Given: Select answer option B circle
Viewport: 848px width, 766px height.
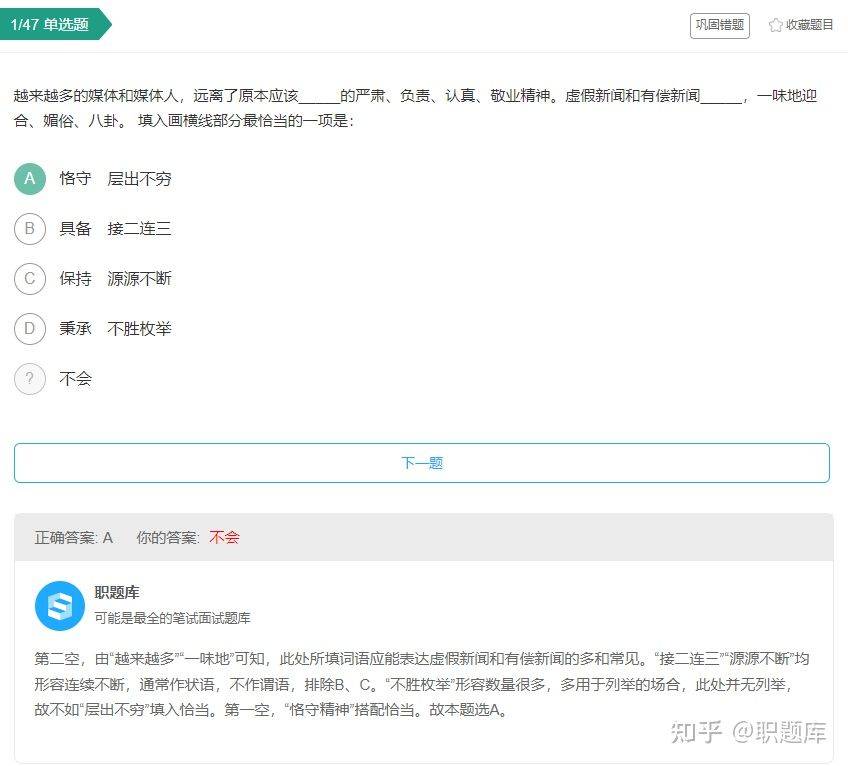Looking at the screenshot, I should pyautogui.click(x=29, y=229).
